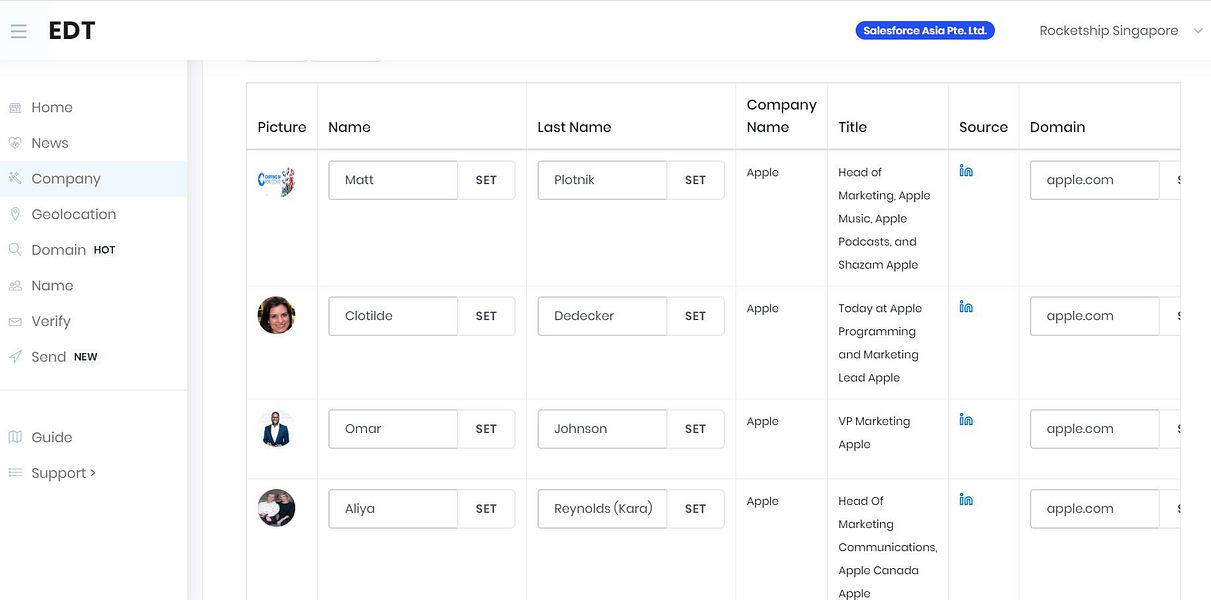Open LinkedIn source icon for Clotilde Dedecker
1211x600 pixels.
tap(966, 307)
